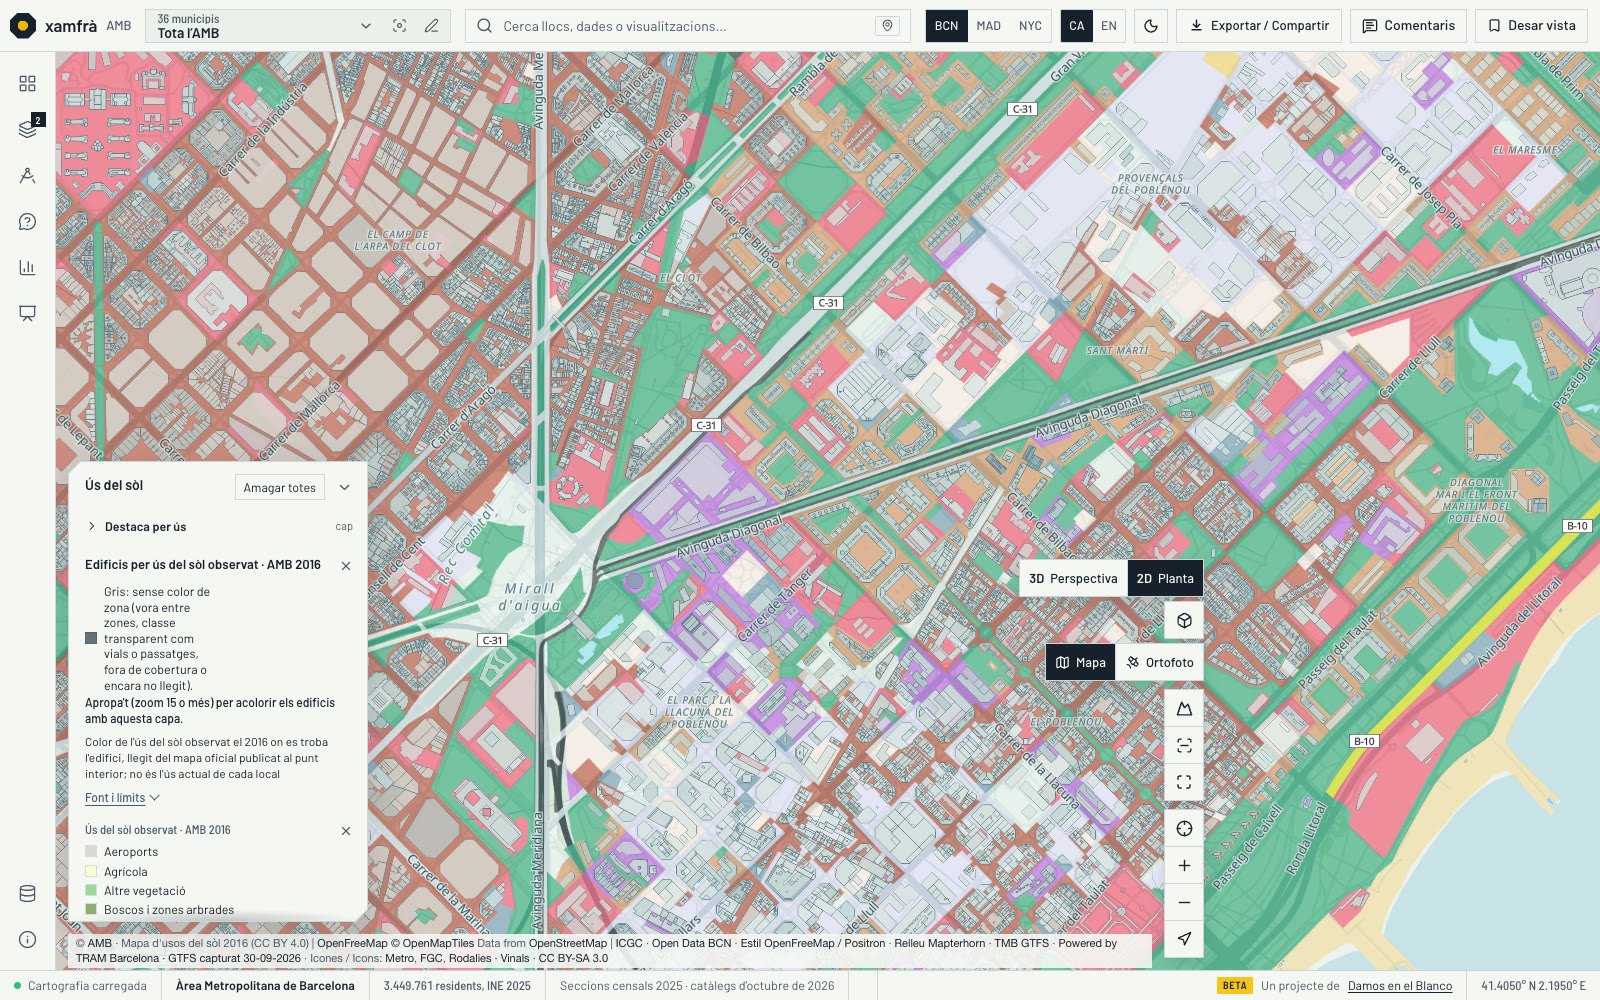Click the location pin icon in search bar
This screenshot has height=1000, width=1600.
click(x=887, y=26)
